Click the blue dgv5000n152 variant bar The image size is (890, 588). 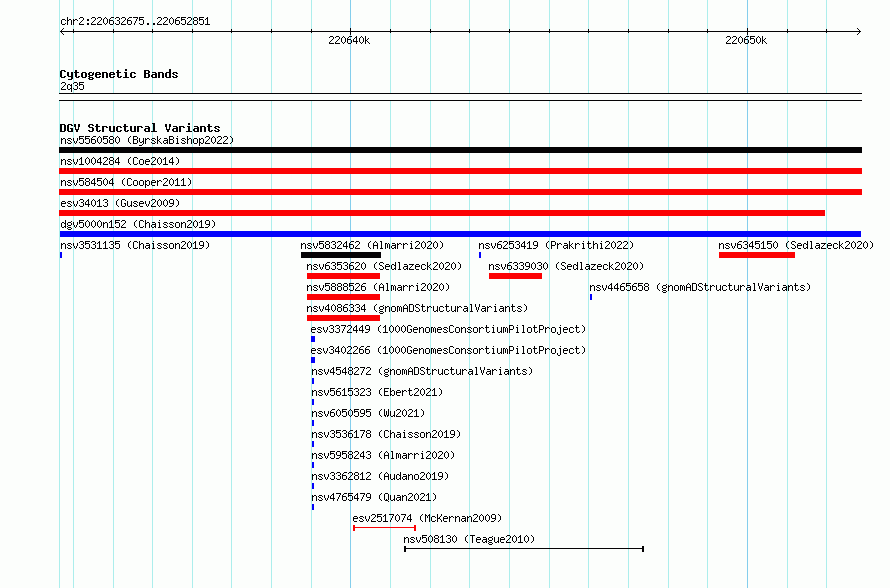point(460,234)
